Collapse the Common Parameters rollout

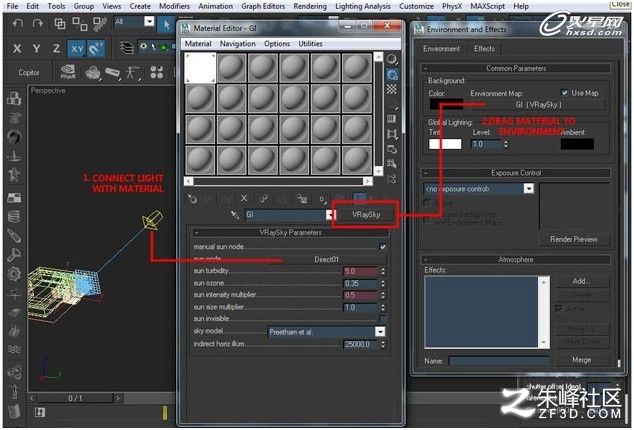(426, 68)
